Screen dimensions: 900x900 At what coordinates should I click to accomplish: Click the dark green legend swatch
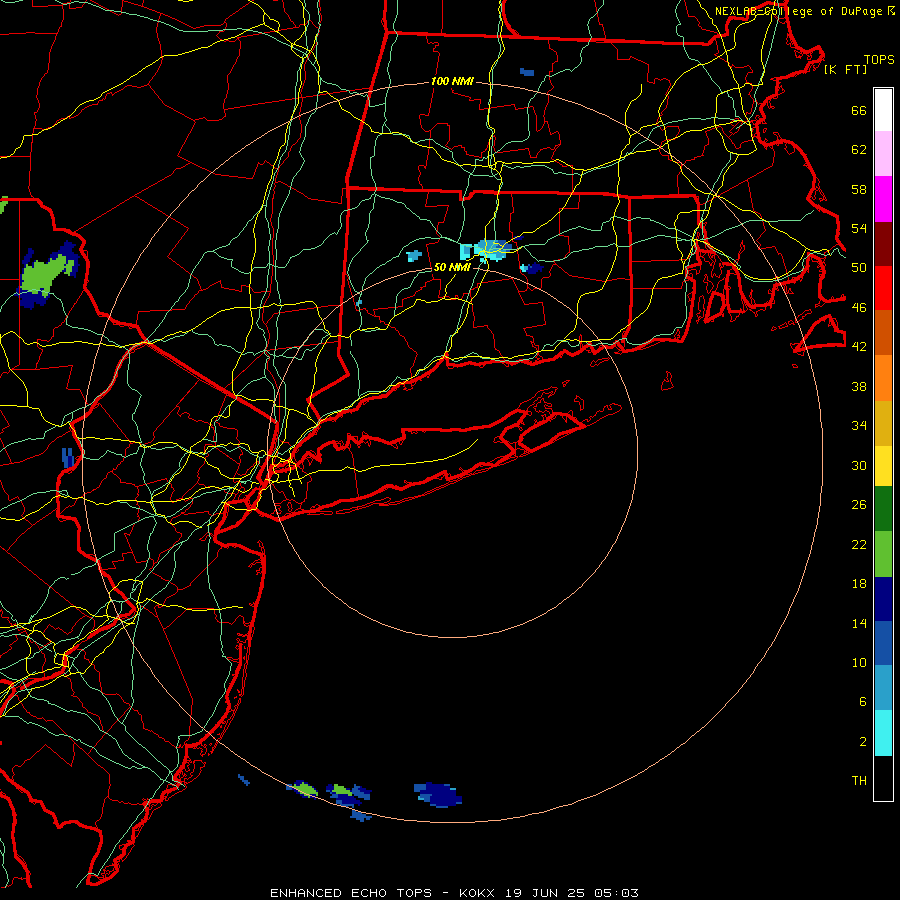pyautogui.click(x=883, y=509)
